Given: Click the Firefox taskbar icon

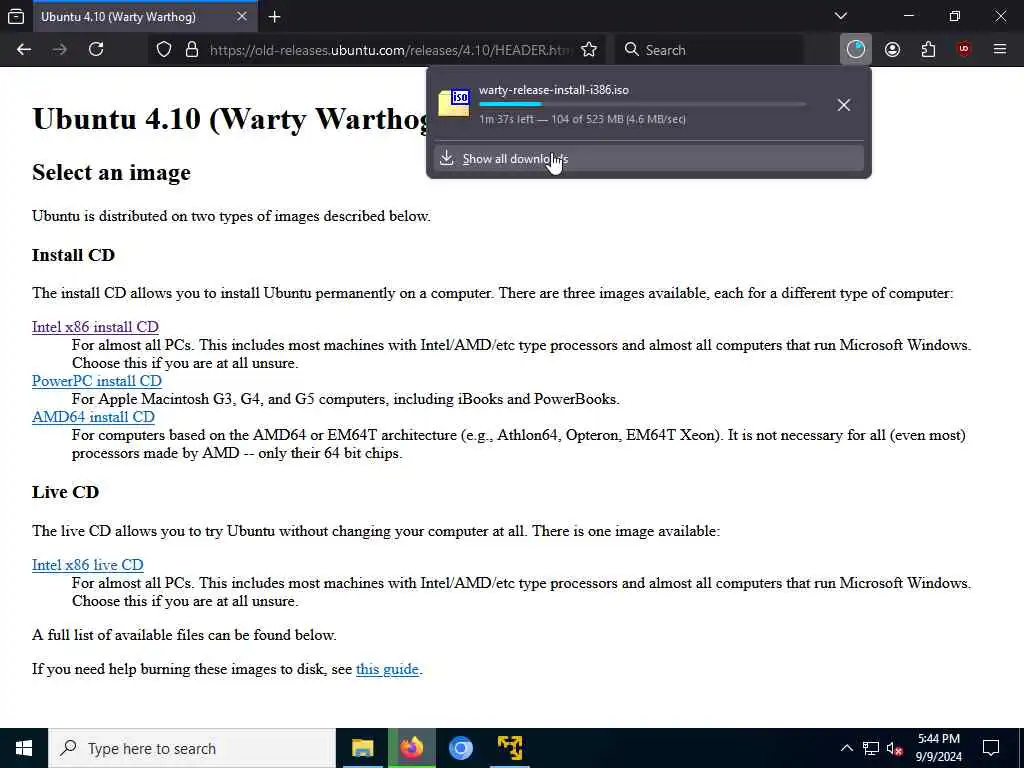Looking at the screenshot, I should (x=411, y=748).
